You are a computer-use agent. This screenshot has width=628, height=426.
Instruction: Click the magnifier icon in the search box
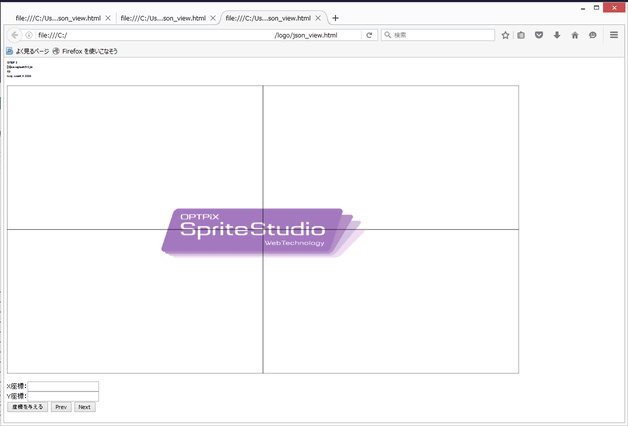388,35
